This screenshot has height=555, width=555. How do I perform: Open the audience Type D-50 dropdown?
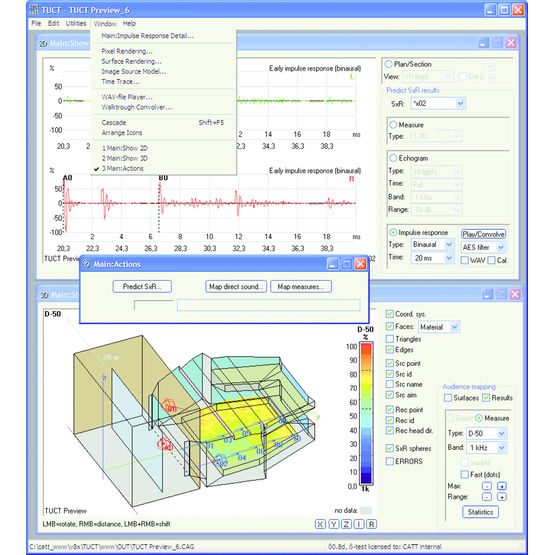tap(486, 433)
